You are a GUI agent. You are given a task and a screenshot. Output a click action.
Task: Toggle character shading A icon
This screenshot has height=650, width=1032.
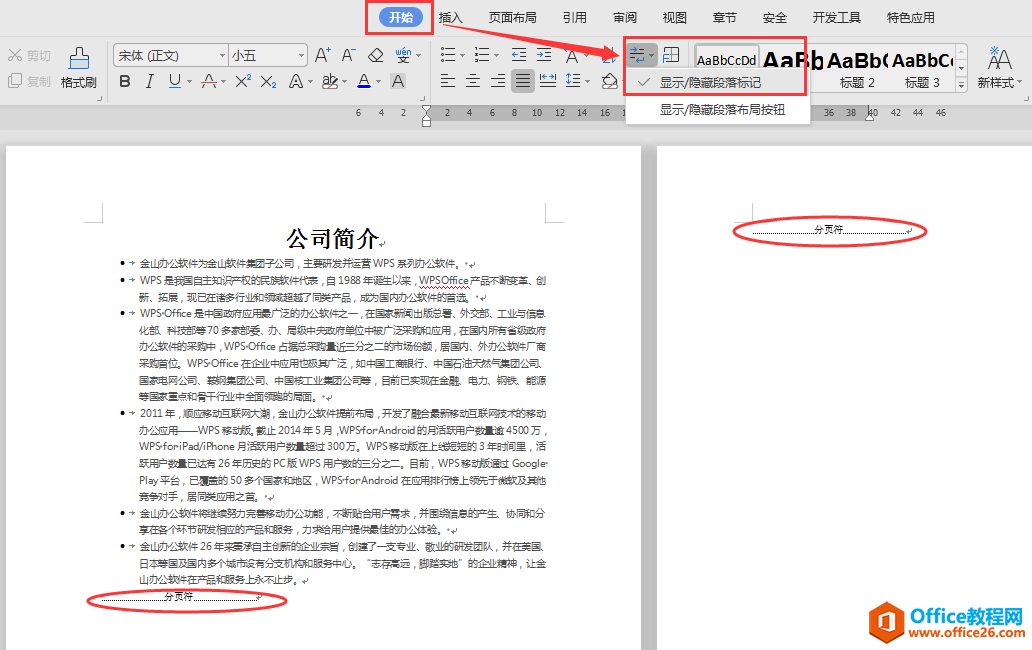pos(398,81)
